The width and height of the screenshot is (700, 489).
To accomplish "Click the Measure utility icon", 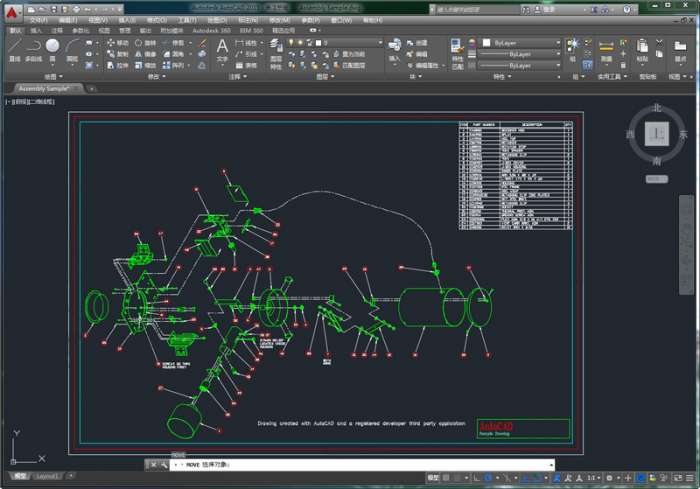I will (x=606, y=49).
